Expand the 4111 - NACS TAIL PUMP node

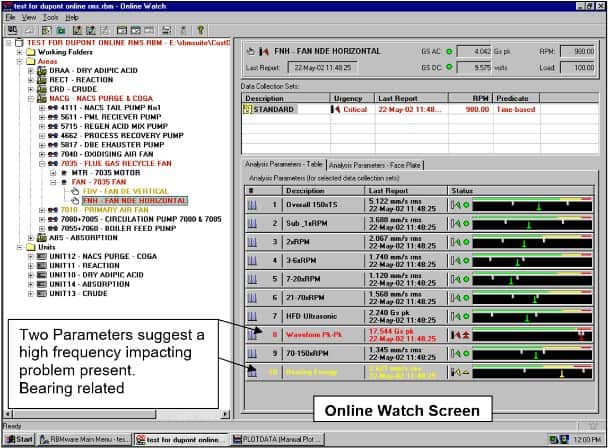tap(42, 108)
